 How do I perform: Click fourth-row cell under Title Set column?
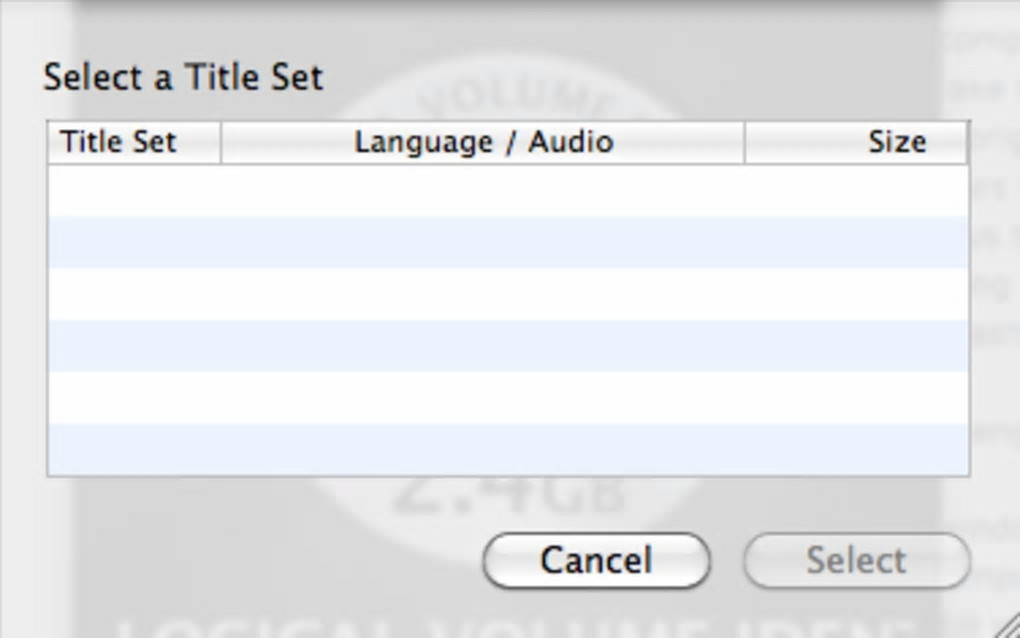click(x=133, y=346)
